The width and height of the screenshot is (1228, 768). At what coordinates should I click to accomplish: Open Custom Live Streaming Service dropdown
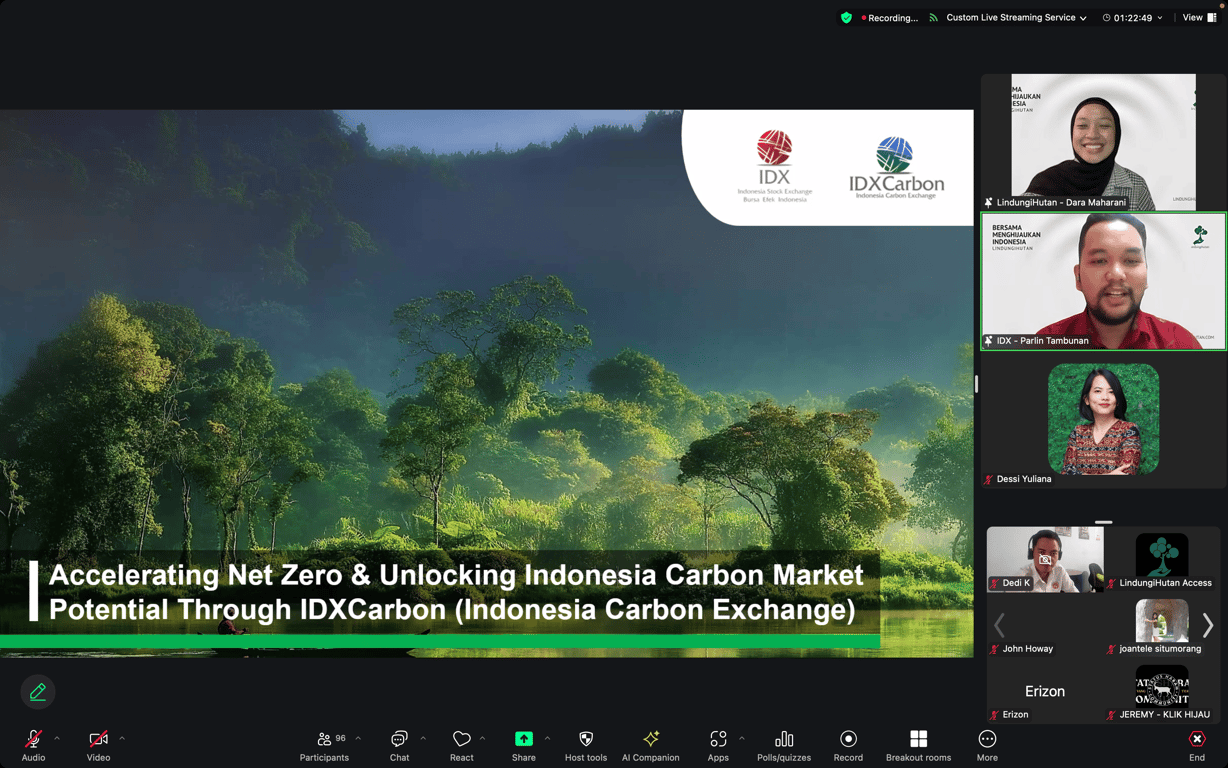tap(1016, 18)
